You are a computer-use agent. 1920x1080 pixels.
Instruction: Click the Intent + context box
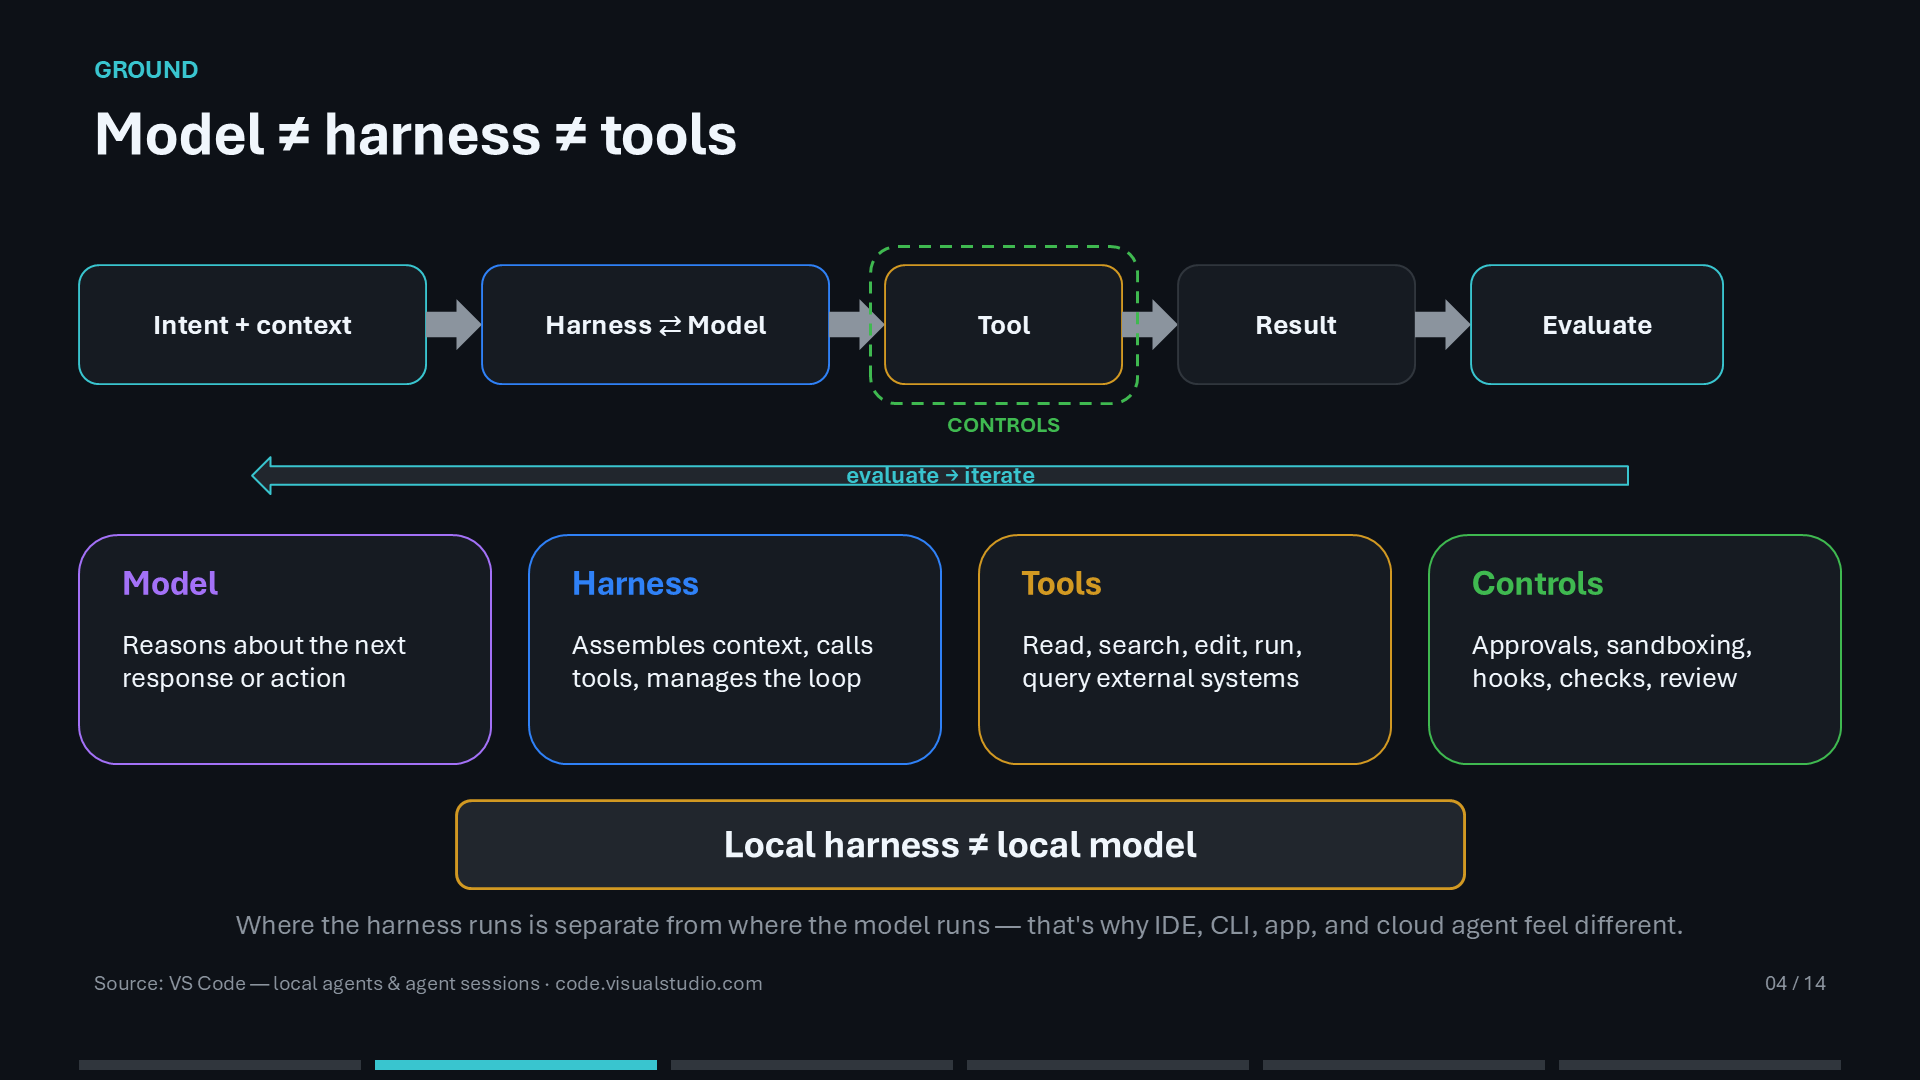point(252,325)
